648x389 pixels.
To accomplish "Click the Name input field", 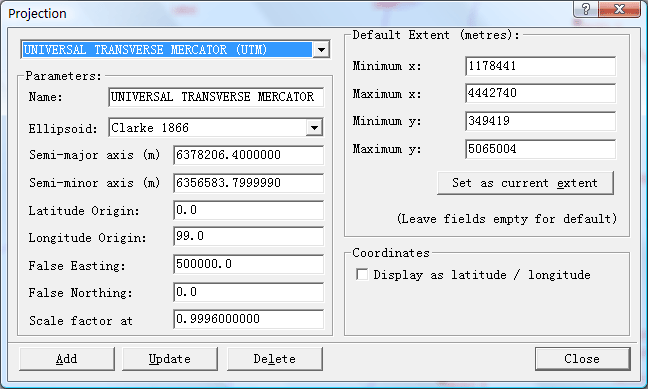I will (x=216, y=97).
